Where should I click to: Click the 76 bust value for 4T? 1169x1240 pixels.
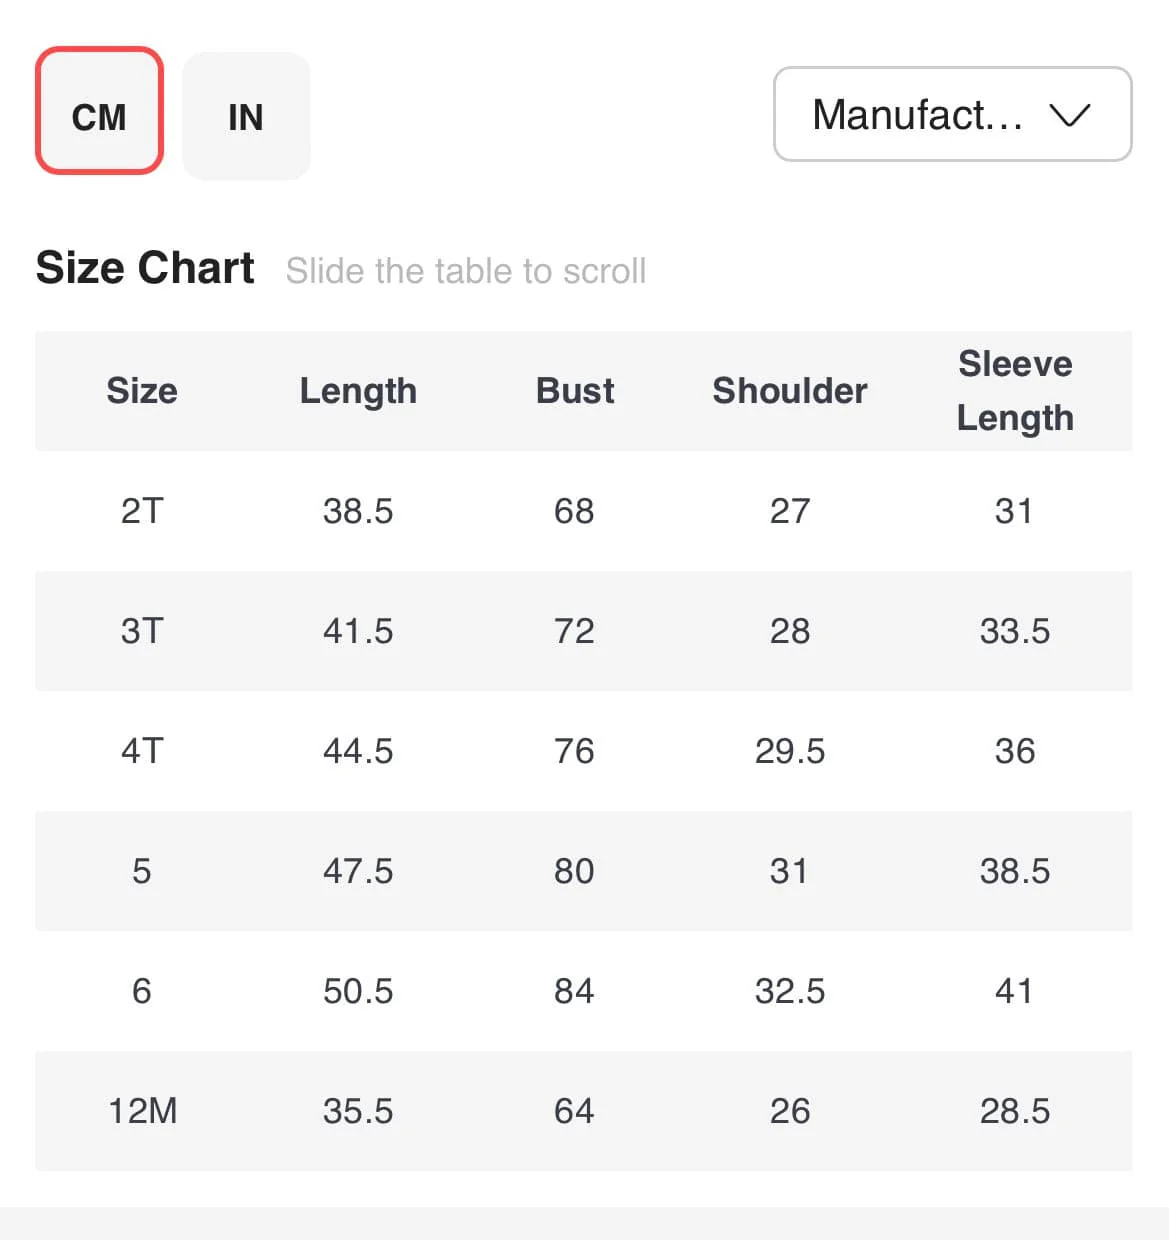(575, 751)
